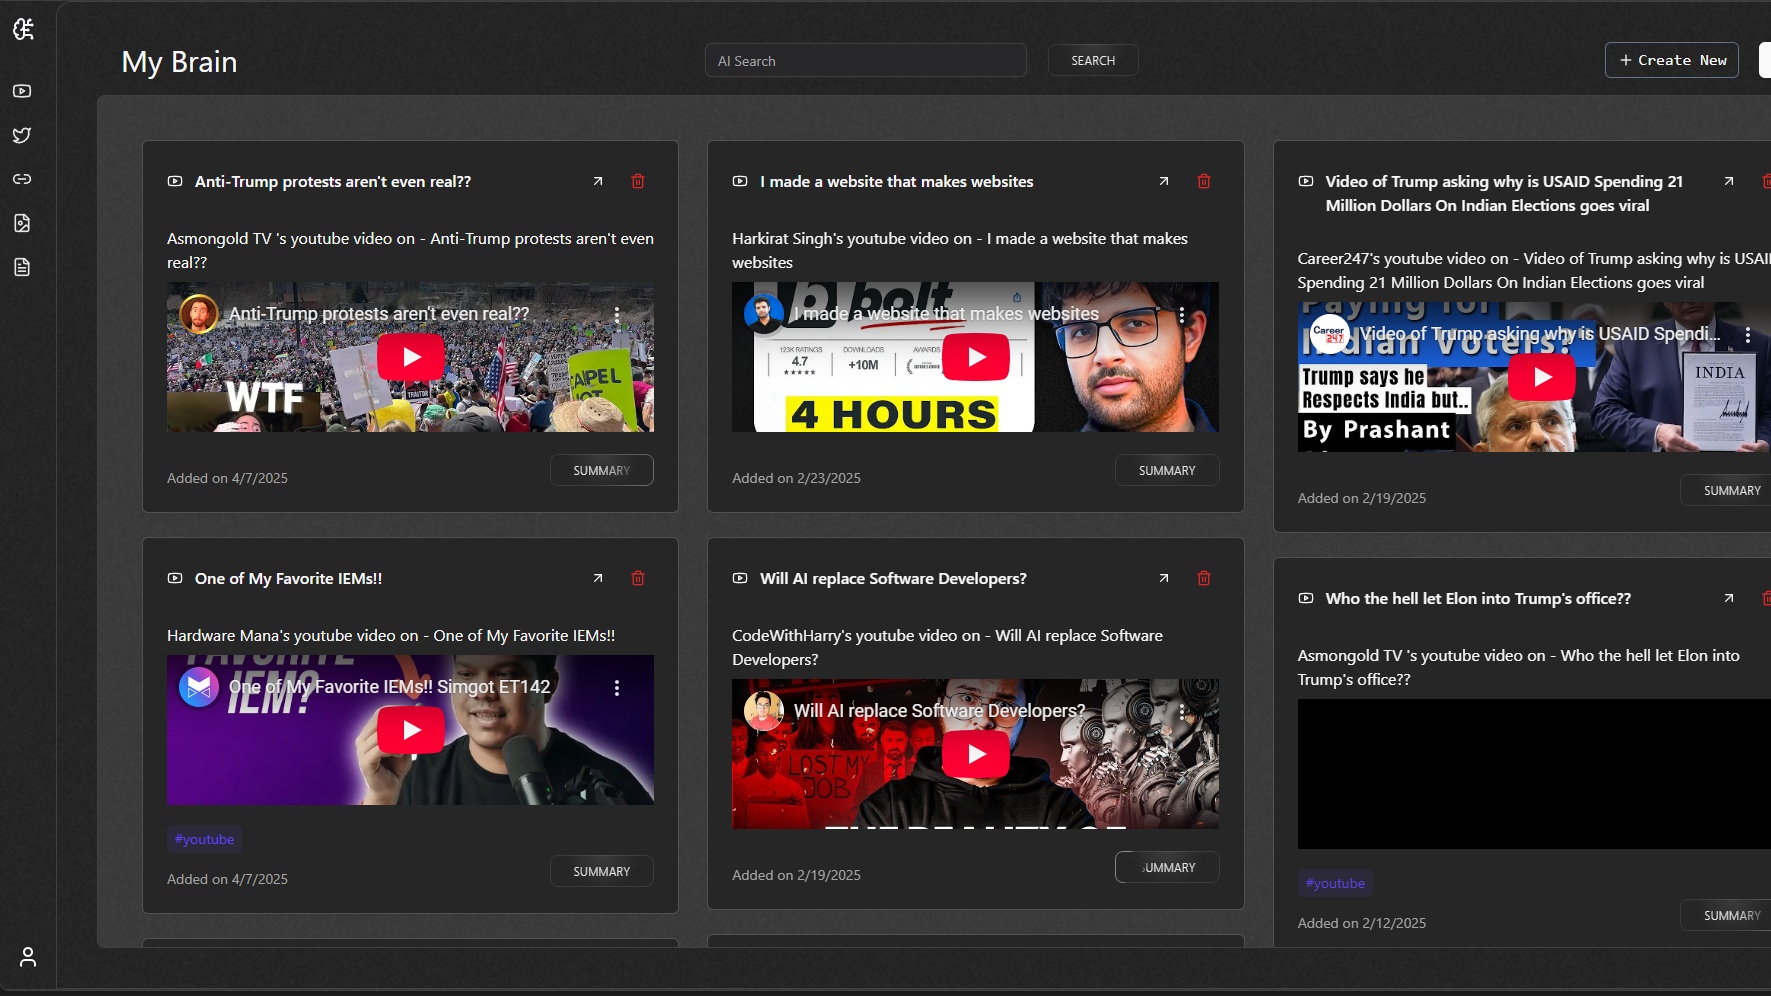
Task: Open SUMMARY for Anti-Trump protests card
Action: coord(602,470)
